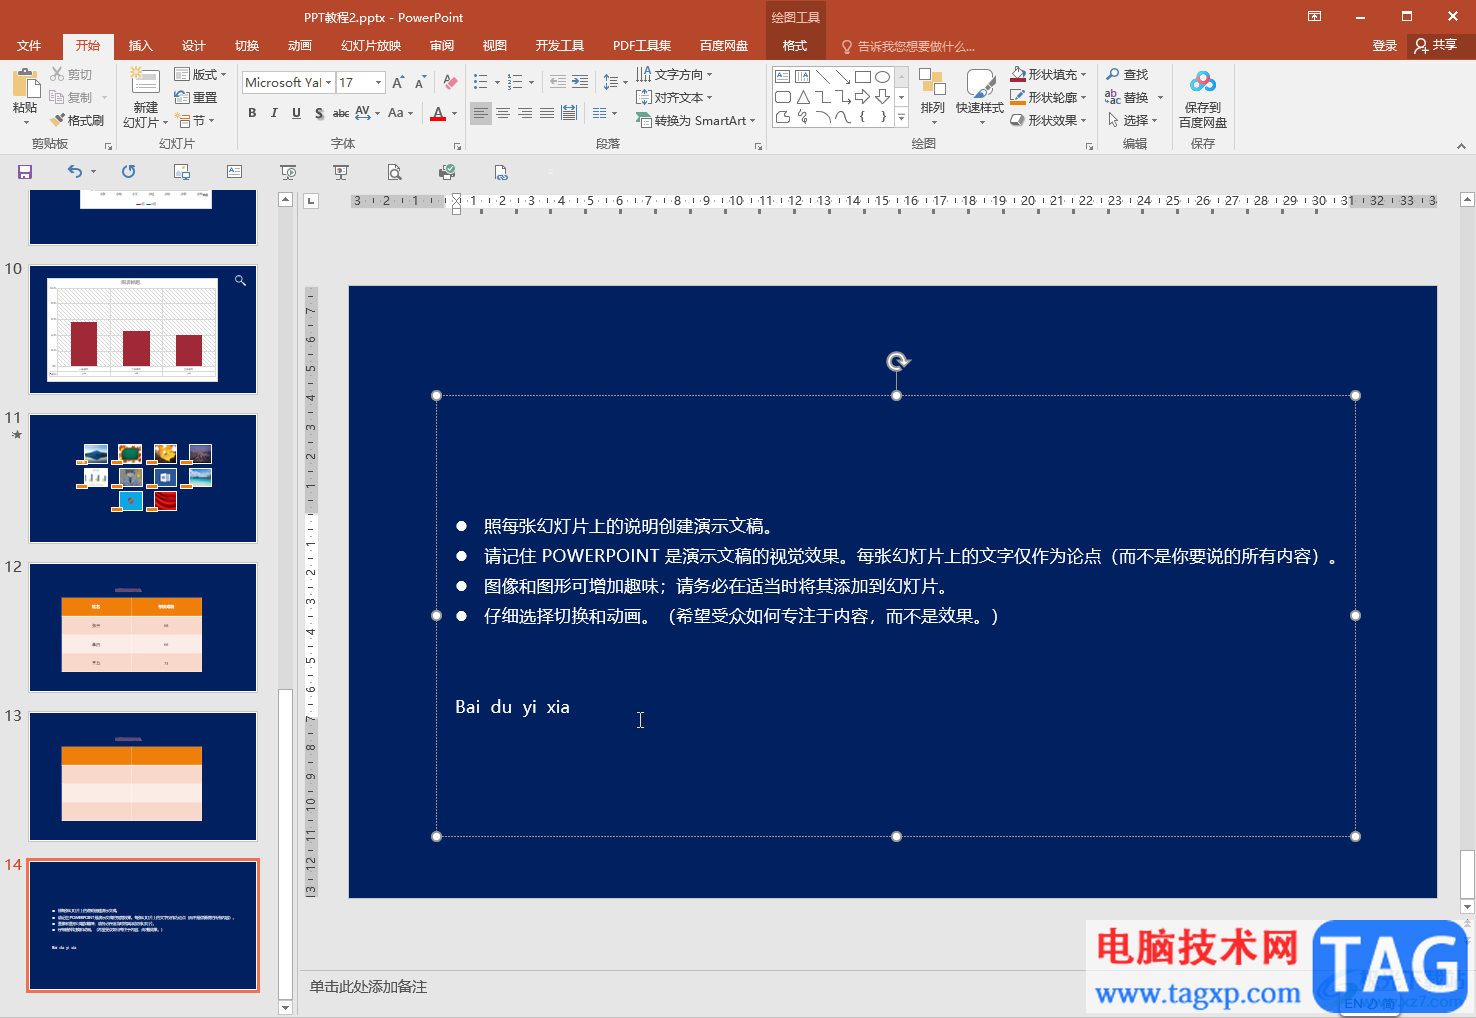Decrease font size with the small A icon
This screenshot has height=1018, width=1476.
[420, 82]
